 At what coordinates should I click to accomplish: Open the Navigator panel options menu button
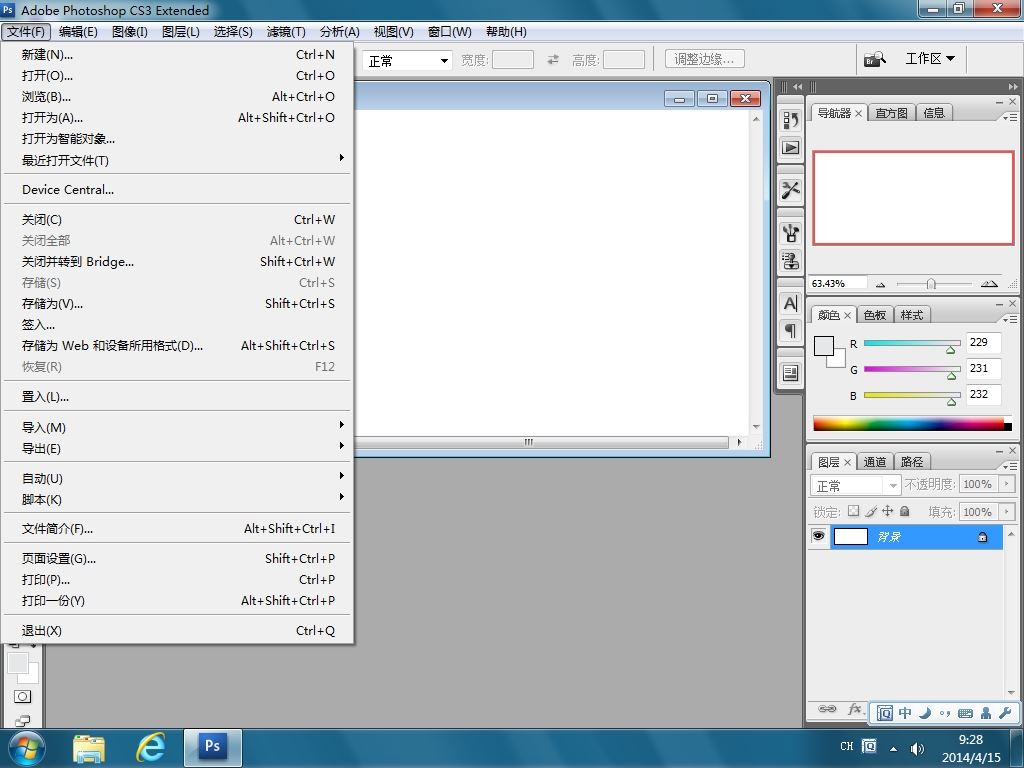pyautogui.click(x=1010, y=117)
